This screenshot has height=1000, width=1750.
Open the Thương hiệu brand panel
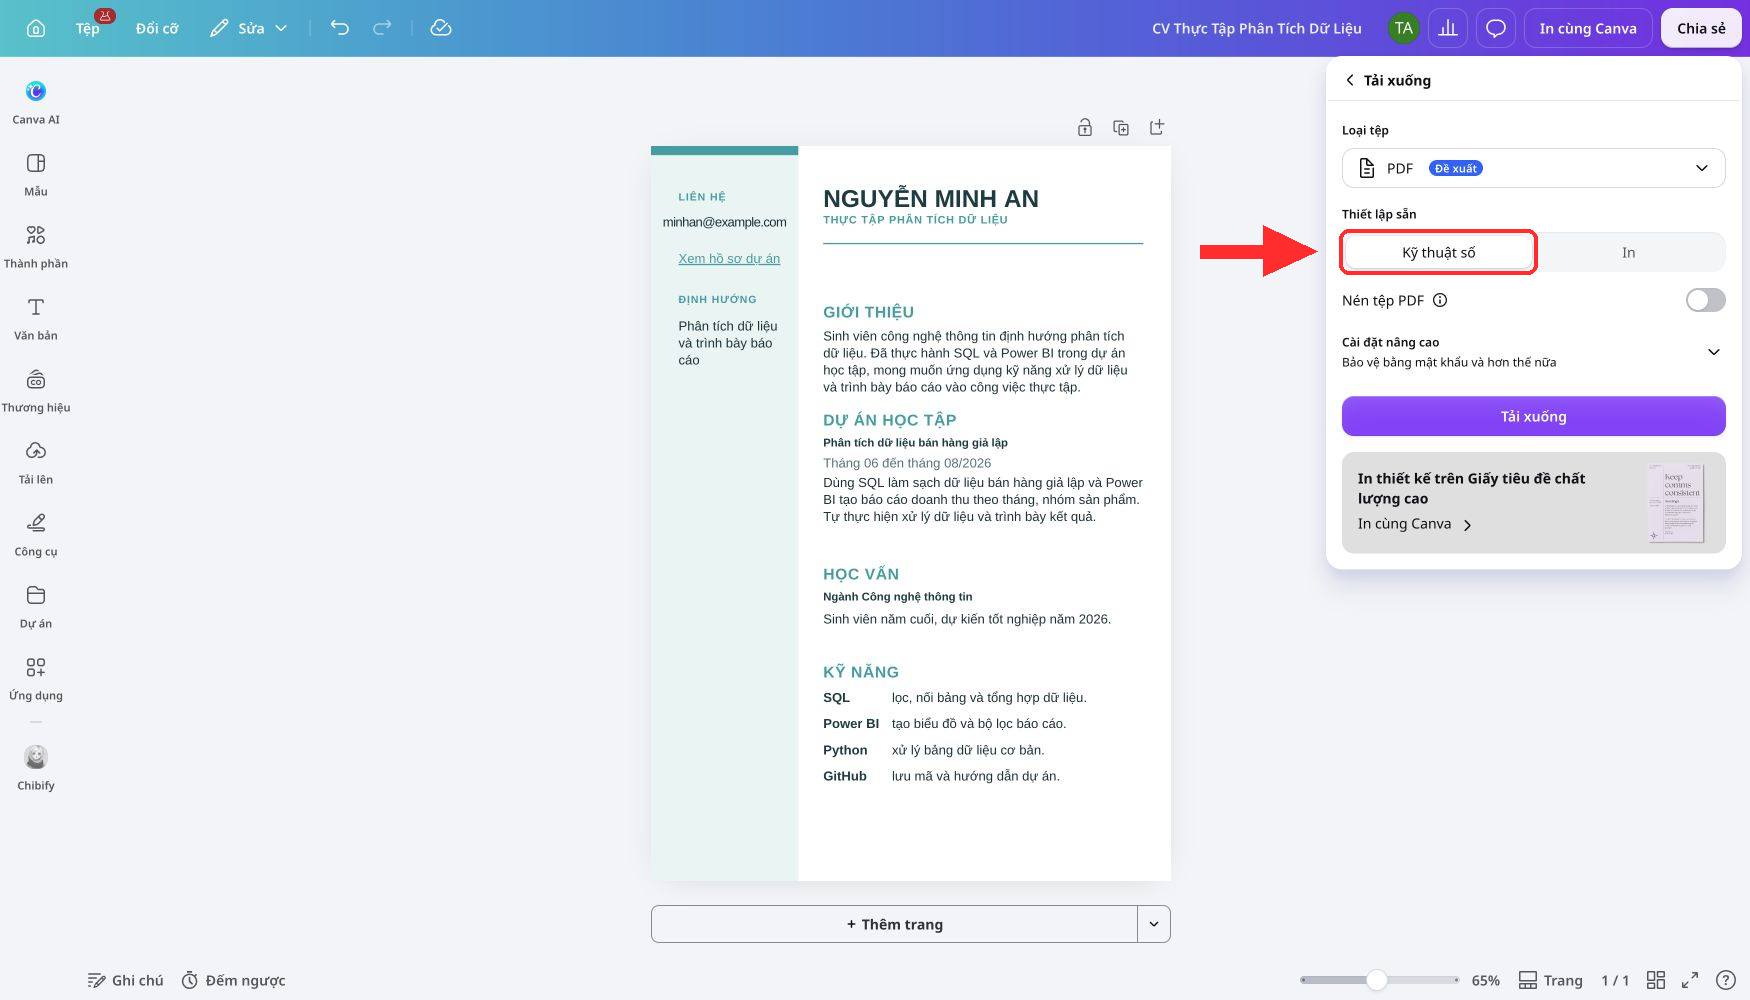click(36, 390)
